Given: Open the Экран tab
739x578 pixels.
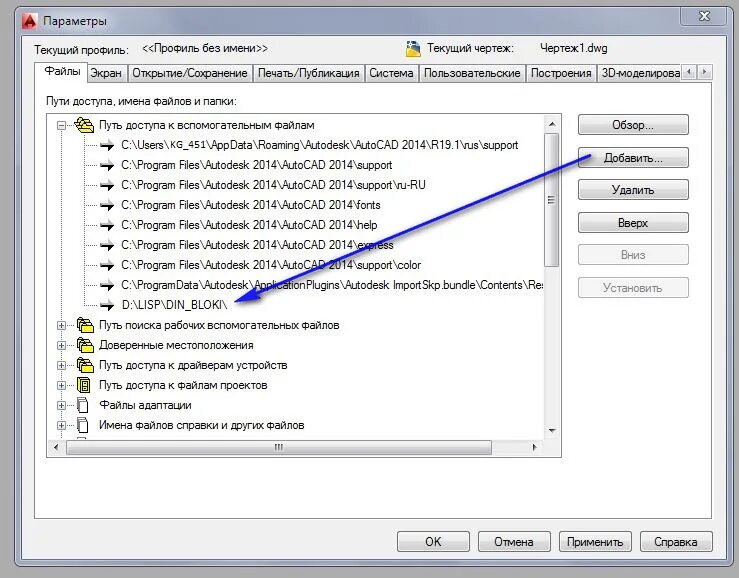Looking at the screenshot, I should pos(106,73).
